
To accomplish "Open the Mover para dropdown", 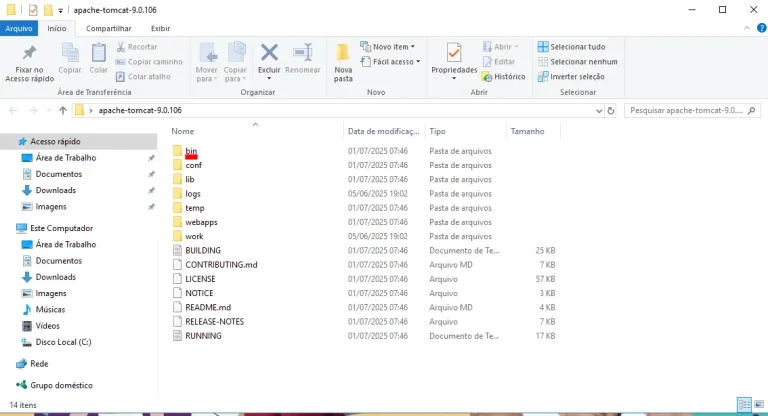I will [x=207, y=62].
